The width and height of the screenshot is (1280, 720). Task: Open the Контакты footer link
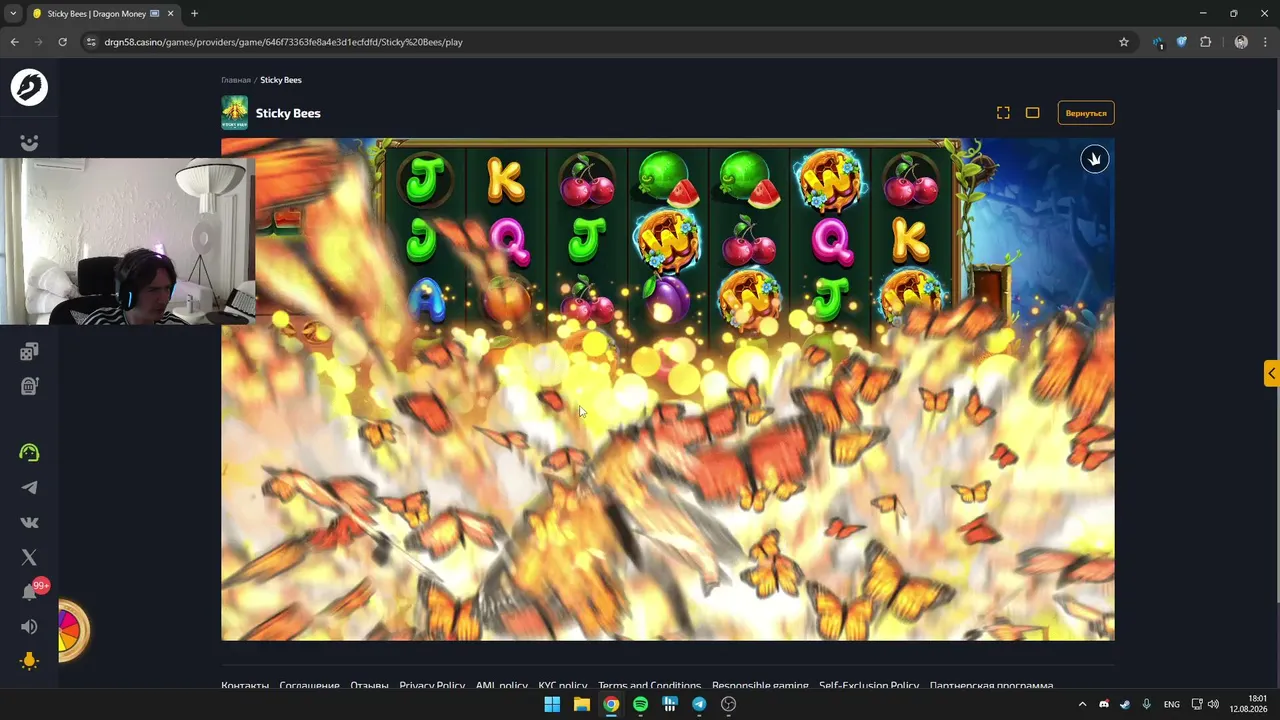pos(245,685)
